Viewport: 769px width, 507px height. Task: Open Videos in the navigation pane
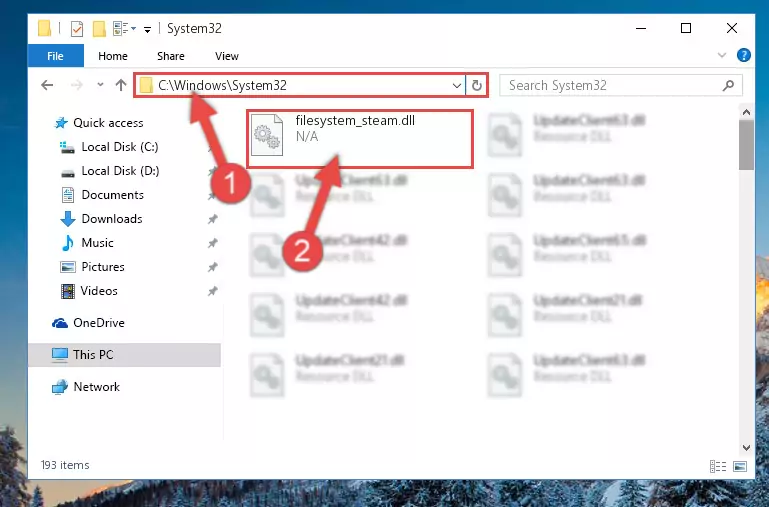tap(99, 291)
